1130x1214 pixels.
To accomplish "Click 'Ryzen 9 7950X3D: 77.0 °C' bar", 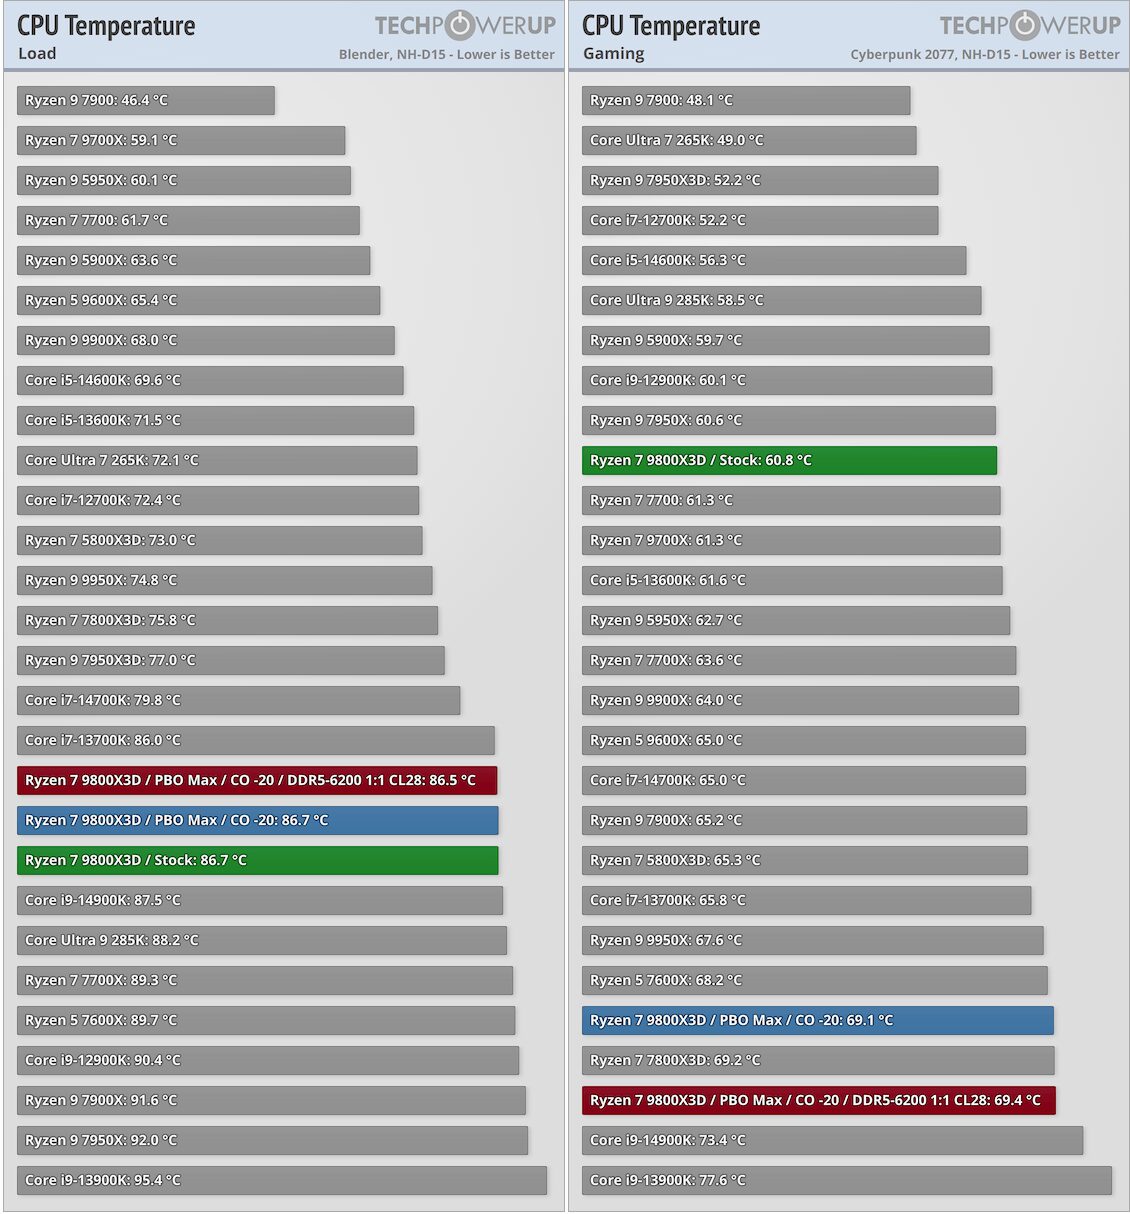I will pyautogui.click(x=231, y=660).
